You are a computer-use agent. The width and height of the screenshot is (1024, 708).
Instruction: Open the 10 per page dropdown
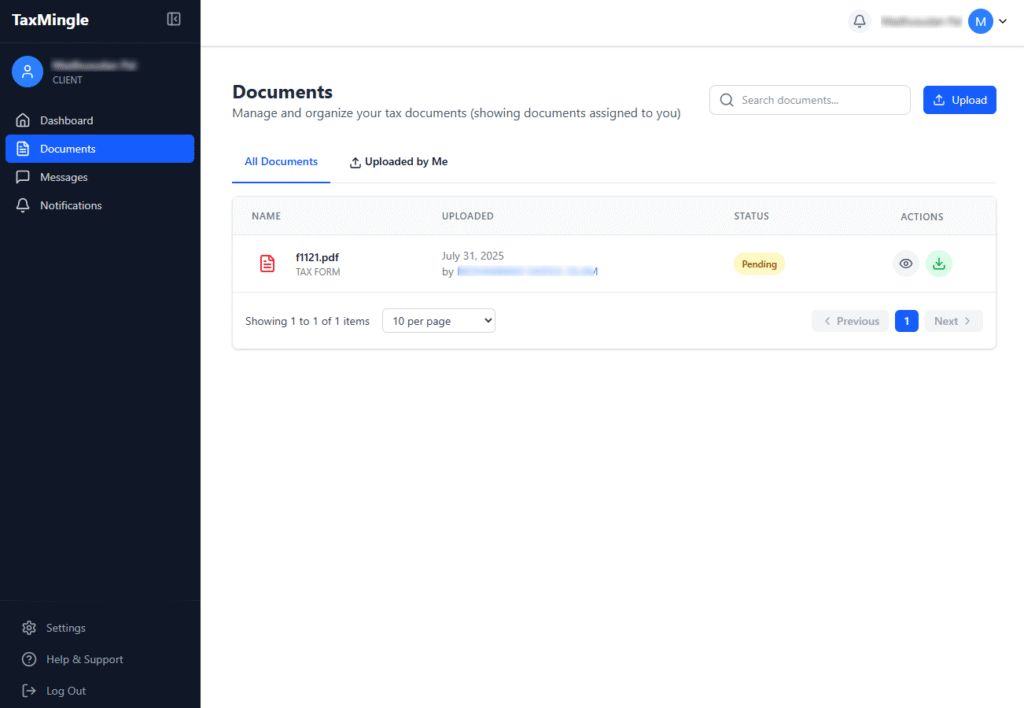point(439,321)
